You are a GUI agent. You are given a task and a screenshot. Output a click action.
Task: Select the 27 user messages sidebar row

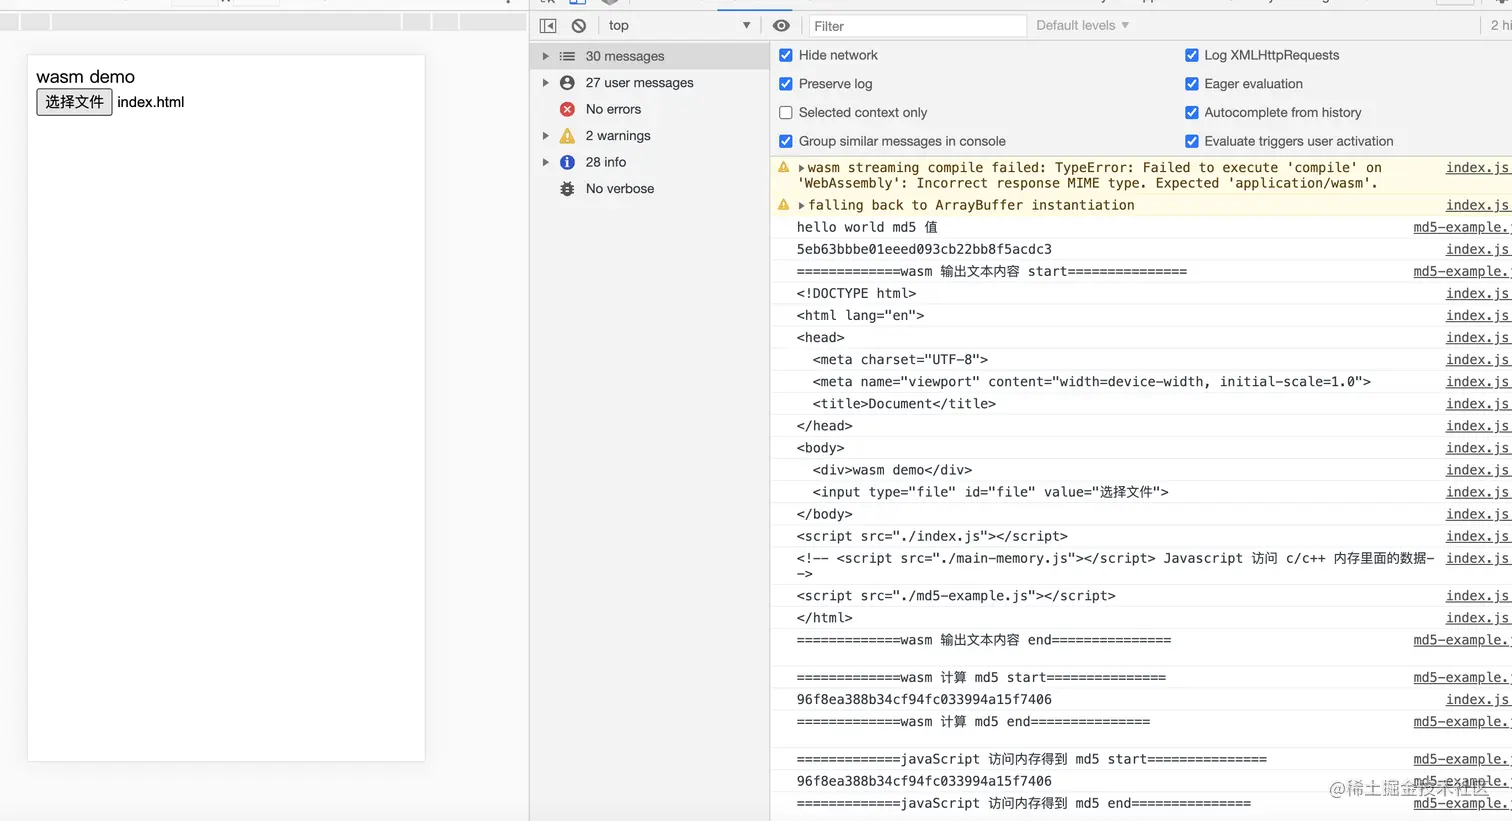pos(650,83)
